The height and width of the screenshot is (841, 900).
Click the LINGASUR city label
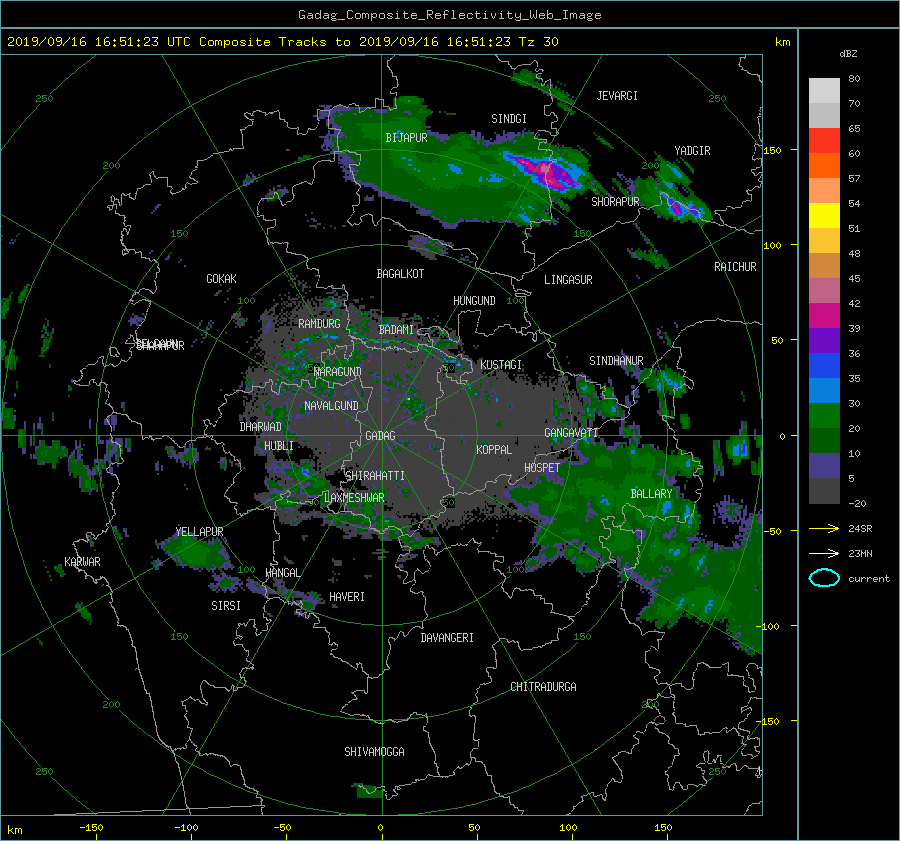pos(568,280)
